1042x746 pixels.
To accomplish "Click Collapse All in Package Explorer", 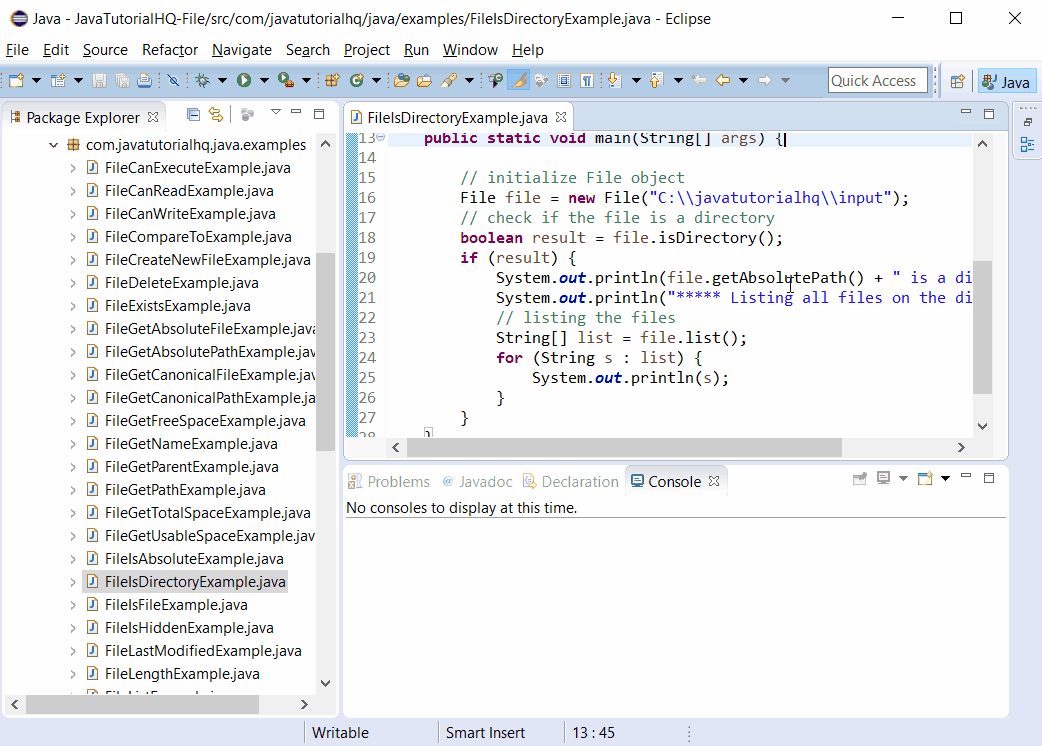I will [x=193, y=115].
